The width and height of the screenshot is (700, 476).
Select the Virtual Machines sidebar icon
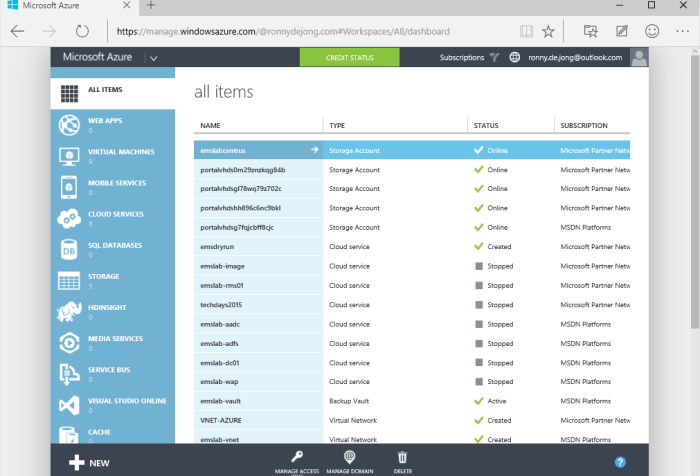point(69,156)
